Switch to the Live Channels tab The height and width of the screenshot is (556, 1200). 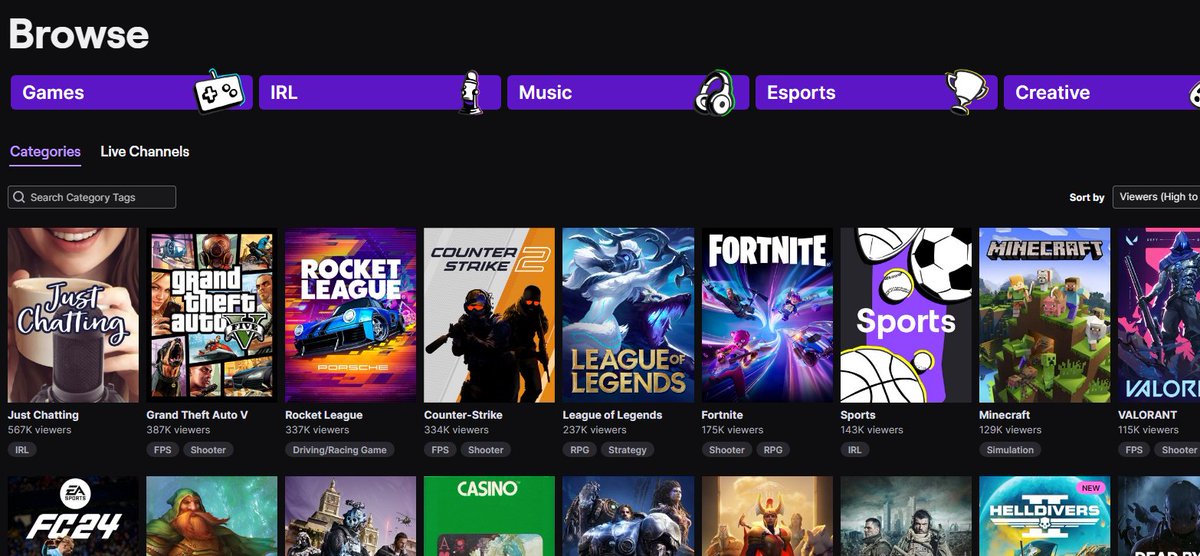tap(145, 152)
